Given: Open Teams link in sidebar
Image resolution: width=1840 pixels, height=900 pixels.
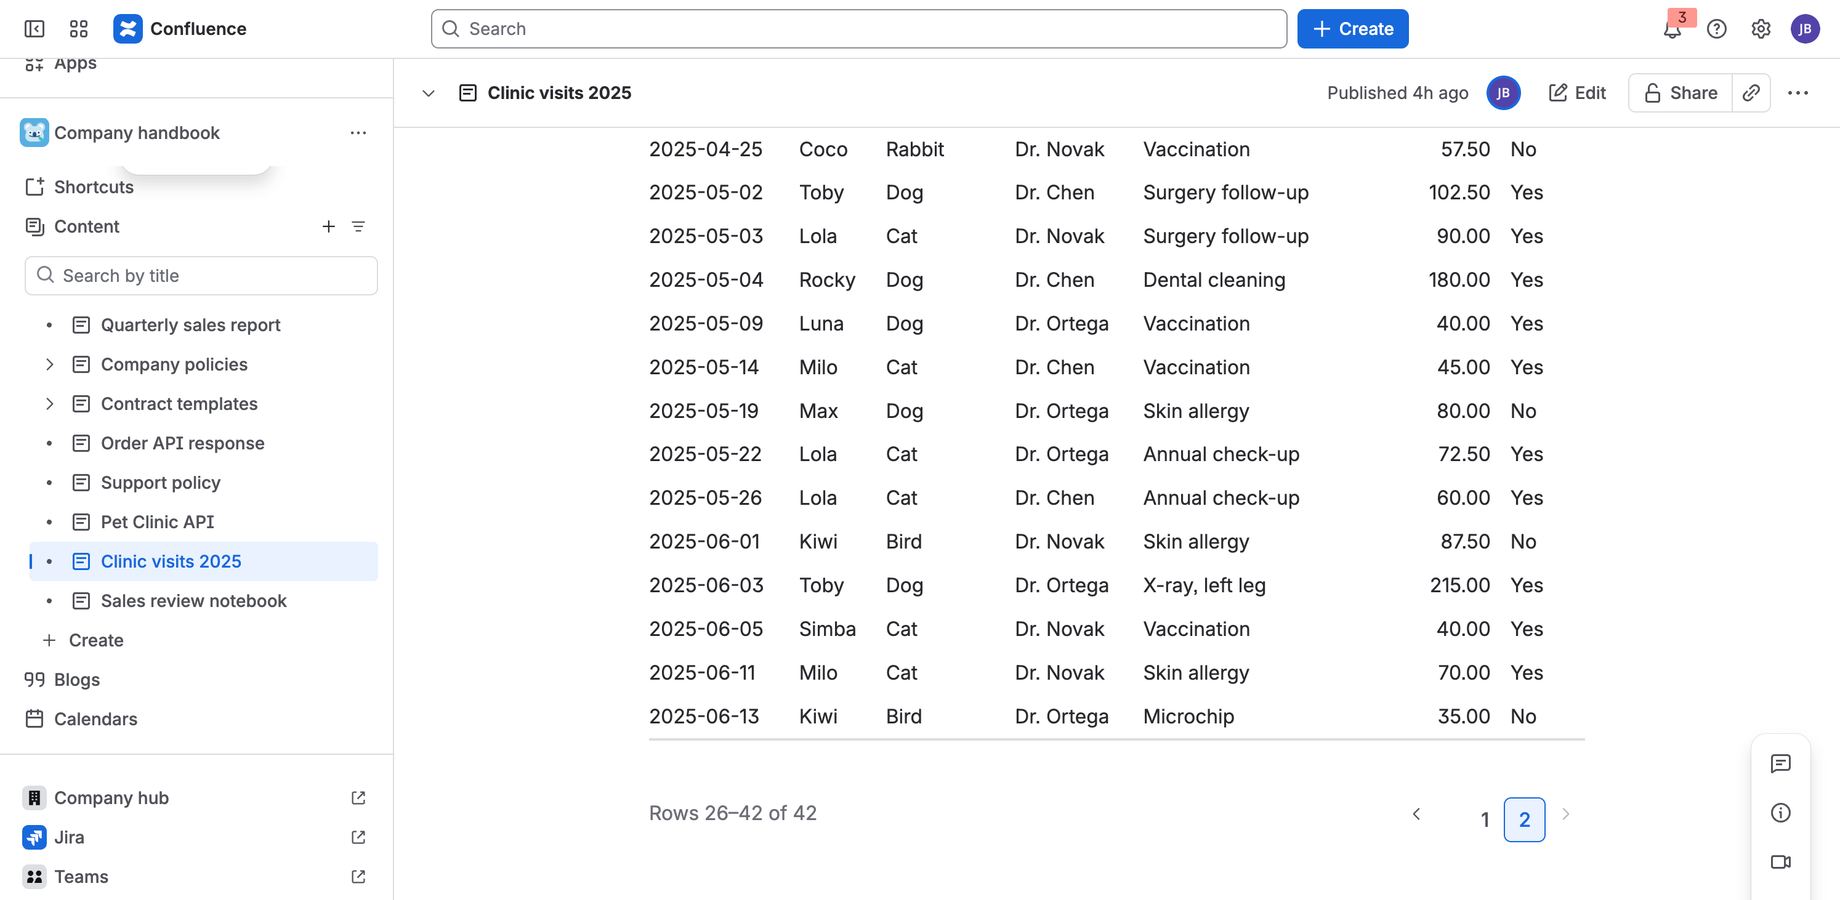Looking at the screenshot, I should (x=80, y=877).
